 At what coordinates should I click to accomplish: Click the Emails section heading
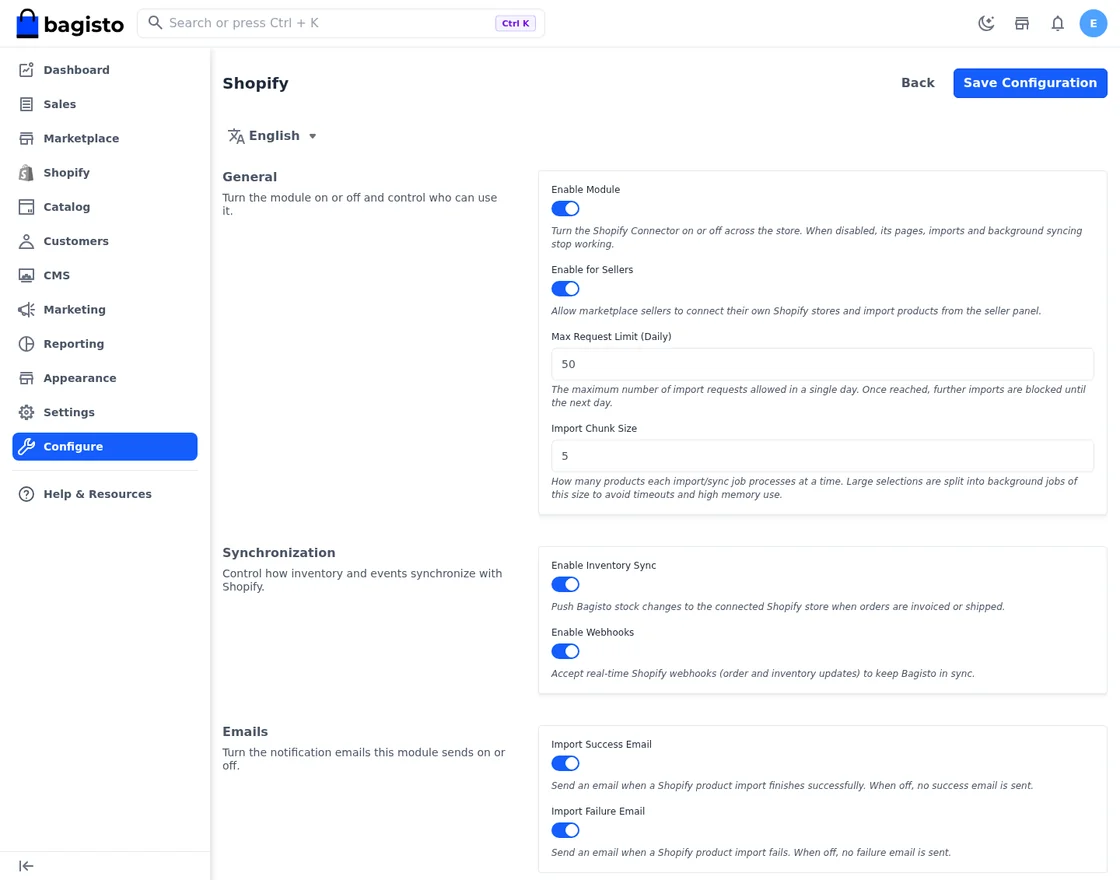click(x=245, y=732)
